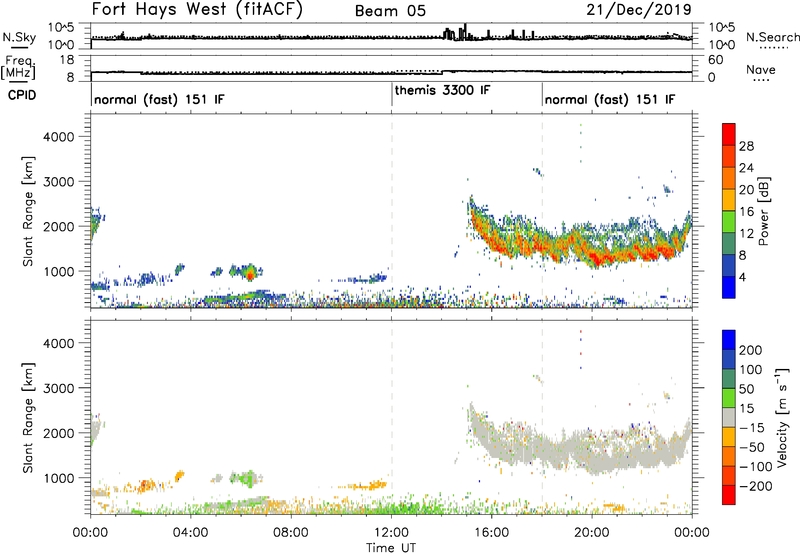
Task: Click the '18' frequency axis tick label
Action: (x=67, y=60)
